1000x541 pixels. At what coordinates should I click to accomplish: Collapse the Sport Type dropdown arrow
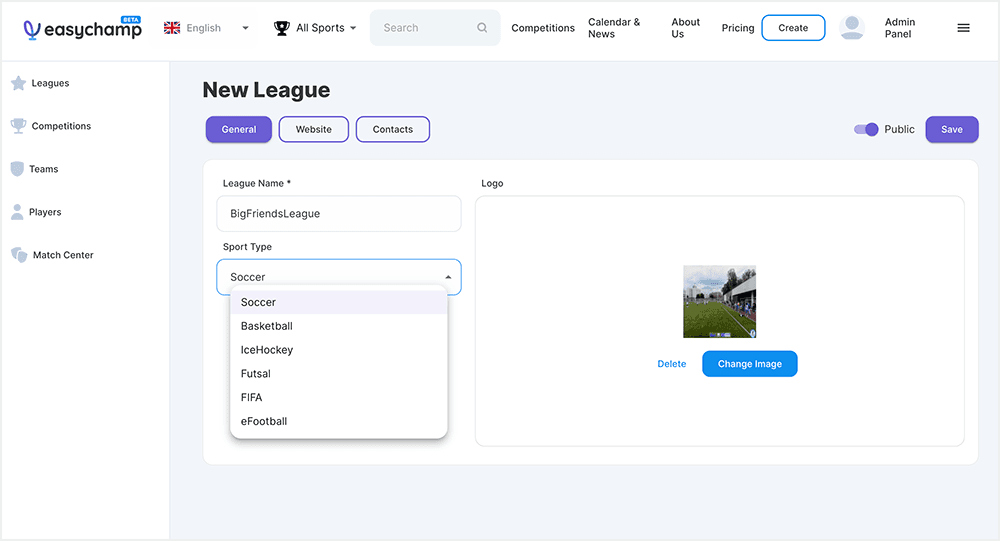coord(448,277)
